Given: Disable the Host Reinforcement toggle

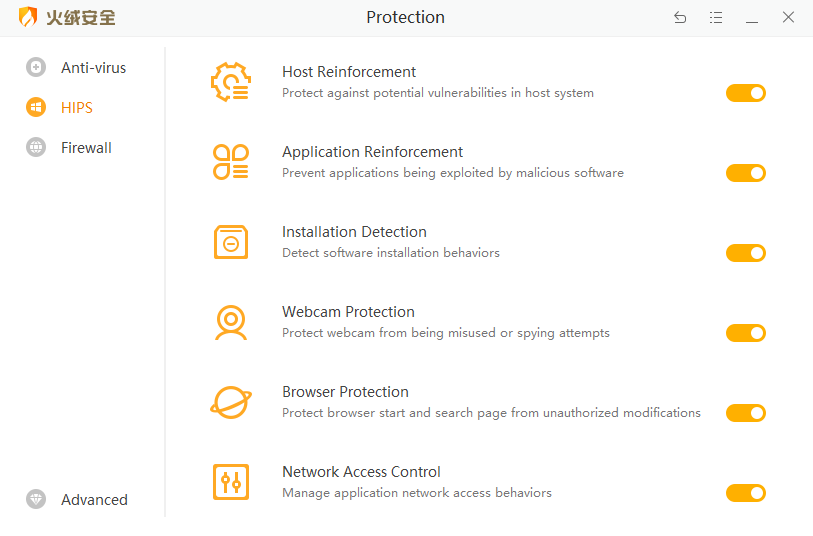Looking at the screenshot, I should click(745, 93).
